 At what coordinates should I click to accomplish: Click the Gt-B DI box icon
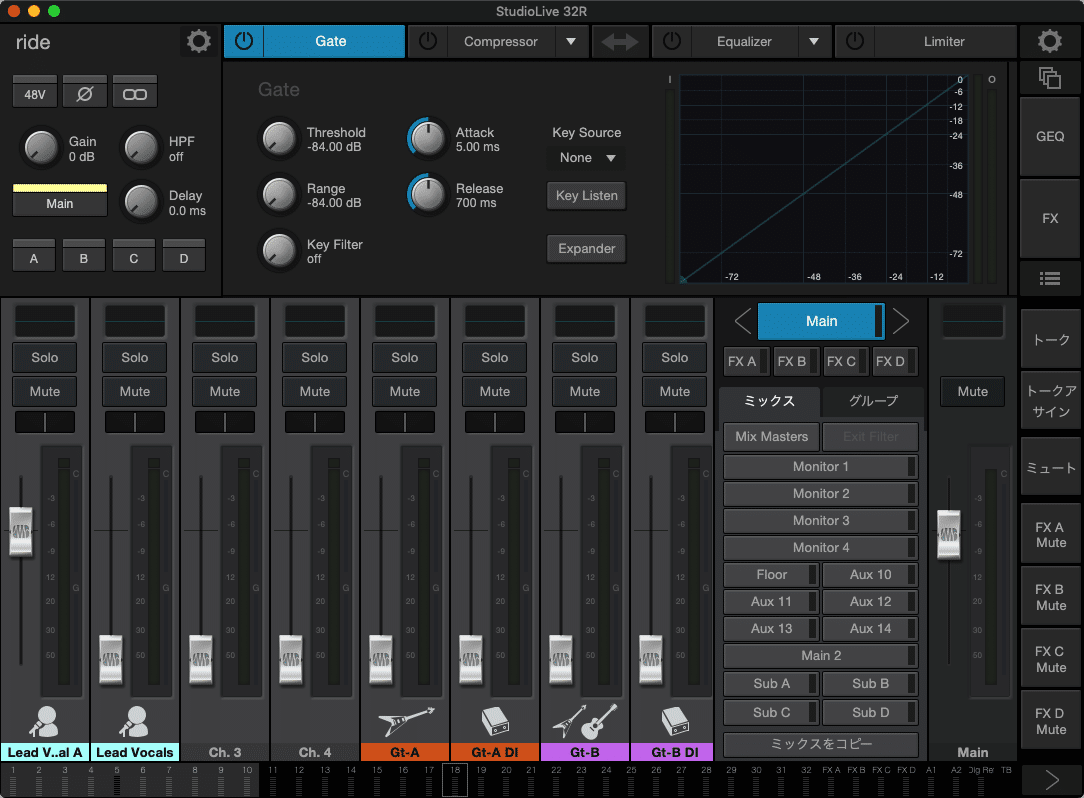pos(675,721)
